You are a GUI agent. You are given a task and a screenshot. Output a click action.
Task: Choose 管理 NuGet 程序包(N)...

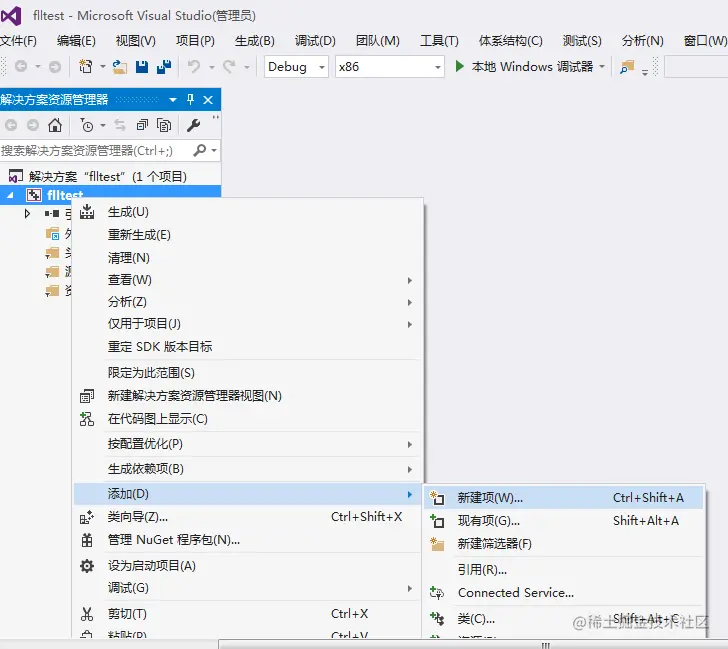[x=248, y=540]
